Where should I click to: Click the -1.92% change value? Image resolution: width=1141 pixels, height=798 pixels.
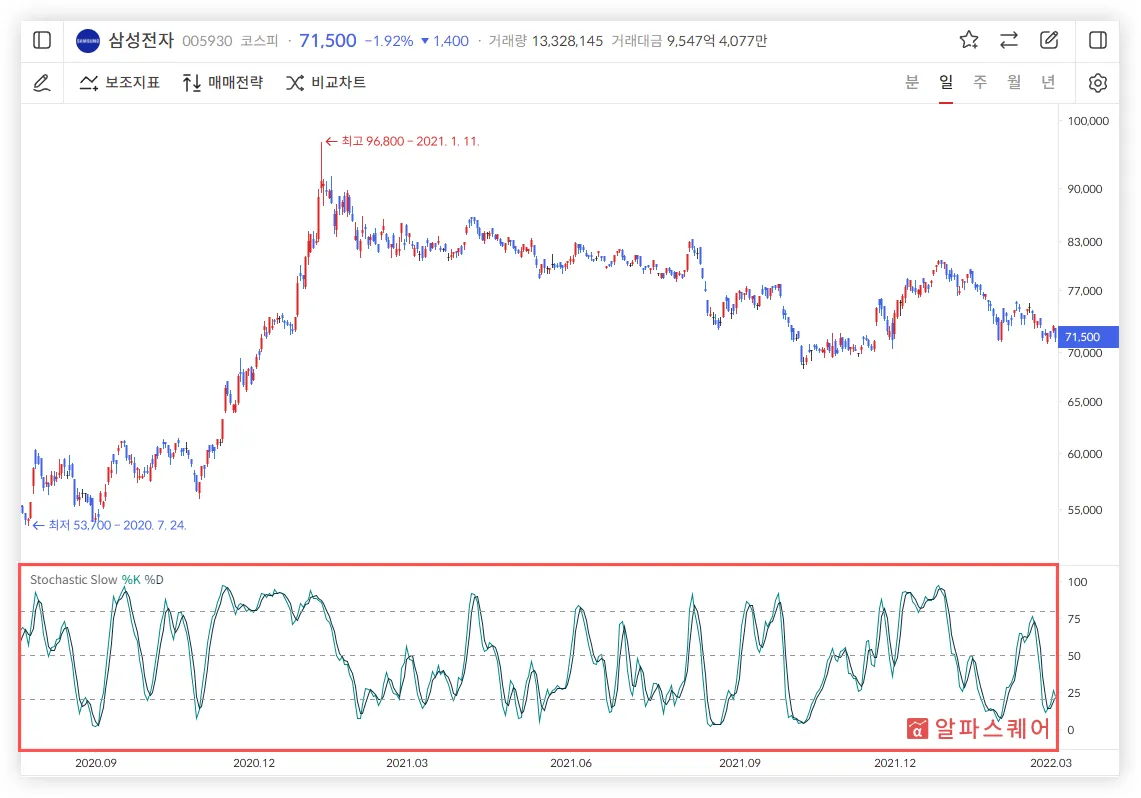click(389, 41)
